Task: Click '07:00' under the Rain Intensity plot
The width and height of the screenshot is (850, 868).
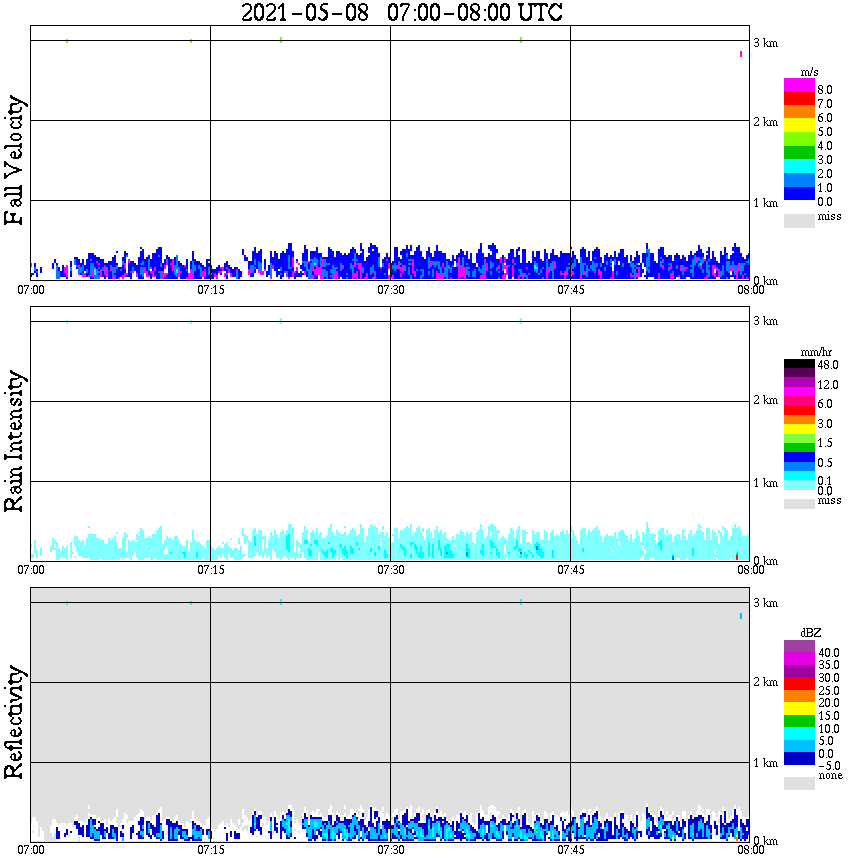Action: click(31, 570)
